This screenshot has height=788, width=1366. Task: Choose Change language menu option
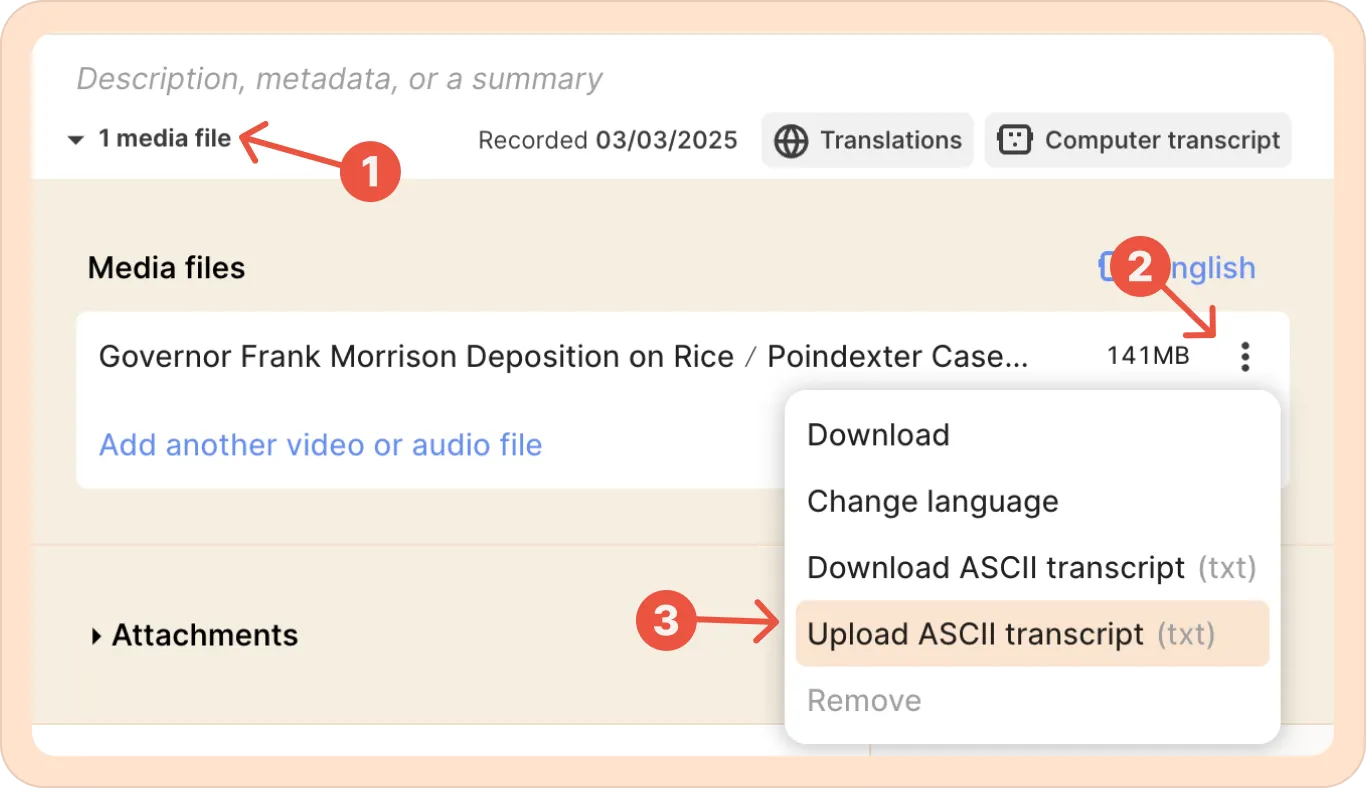pos(932,501)
